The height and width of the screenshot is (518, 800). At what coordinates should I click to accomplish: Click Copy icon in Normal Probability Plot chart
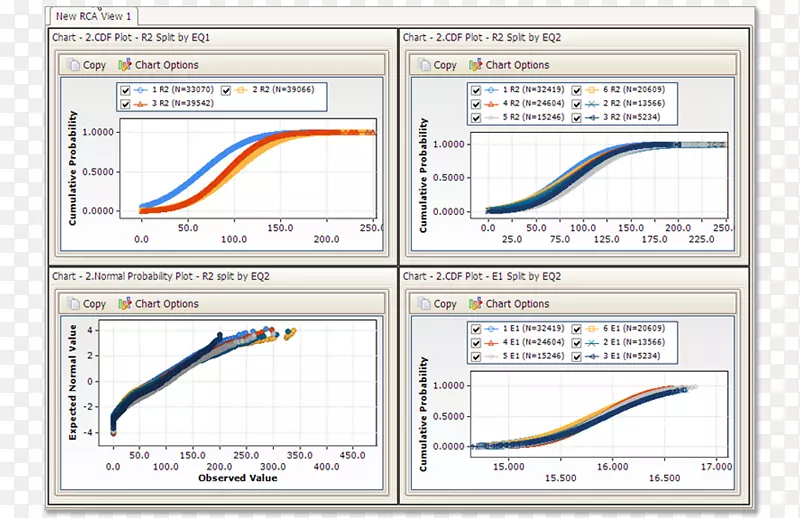coord(74,304)
